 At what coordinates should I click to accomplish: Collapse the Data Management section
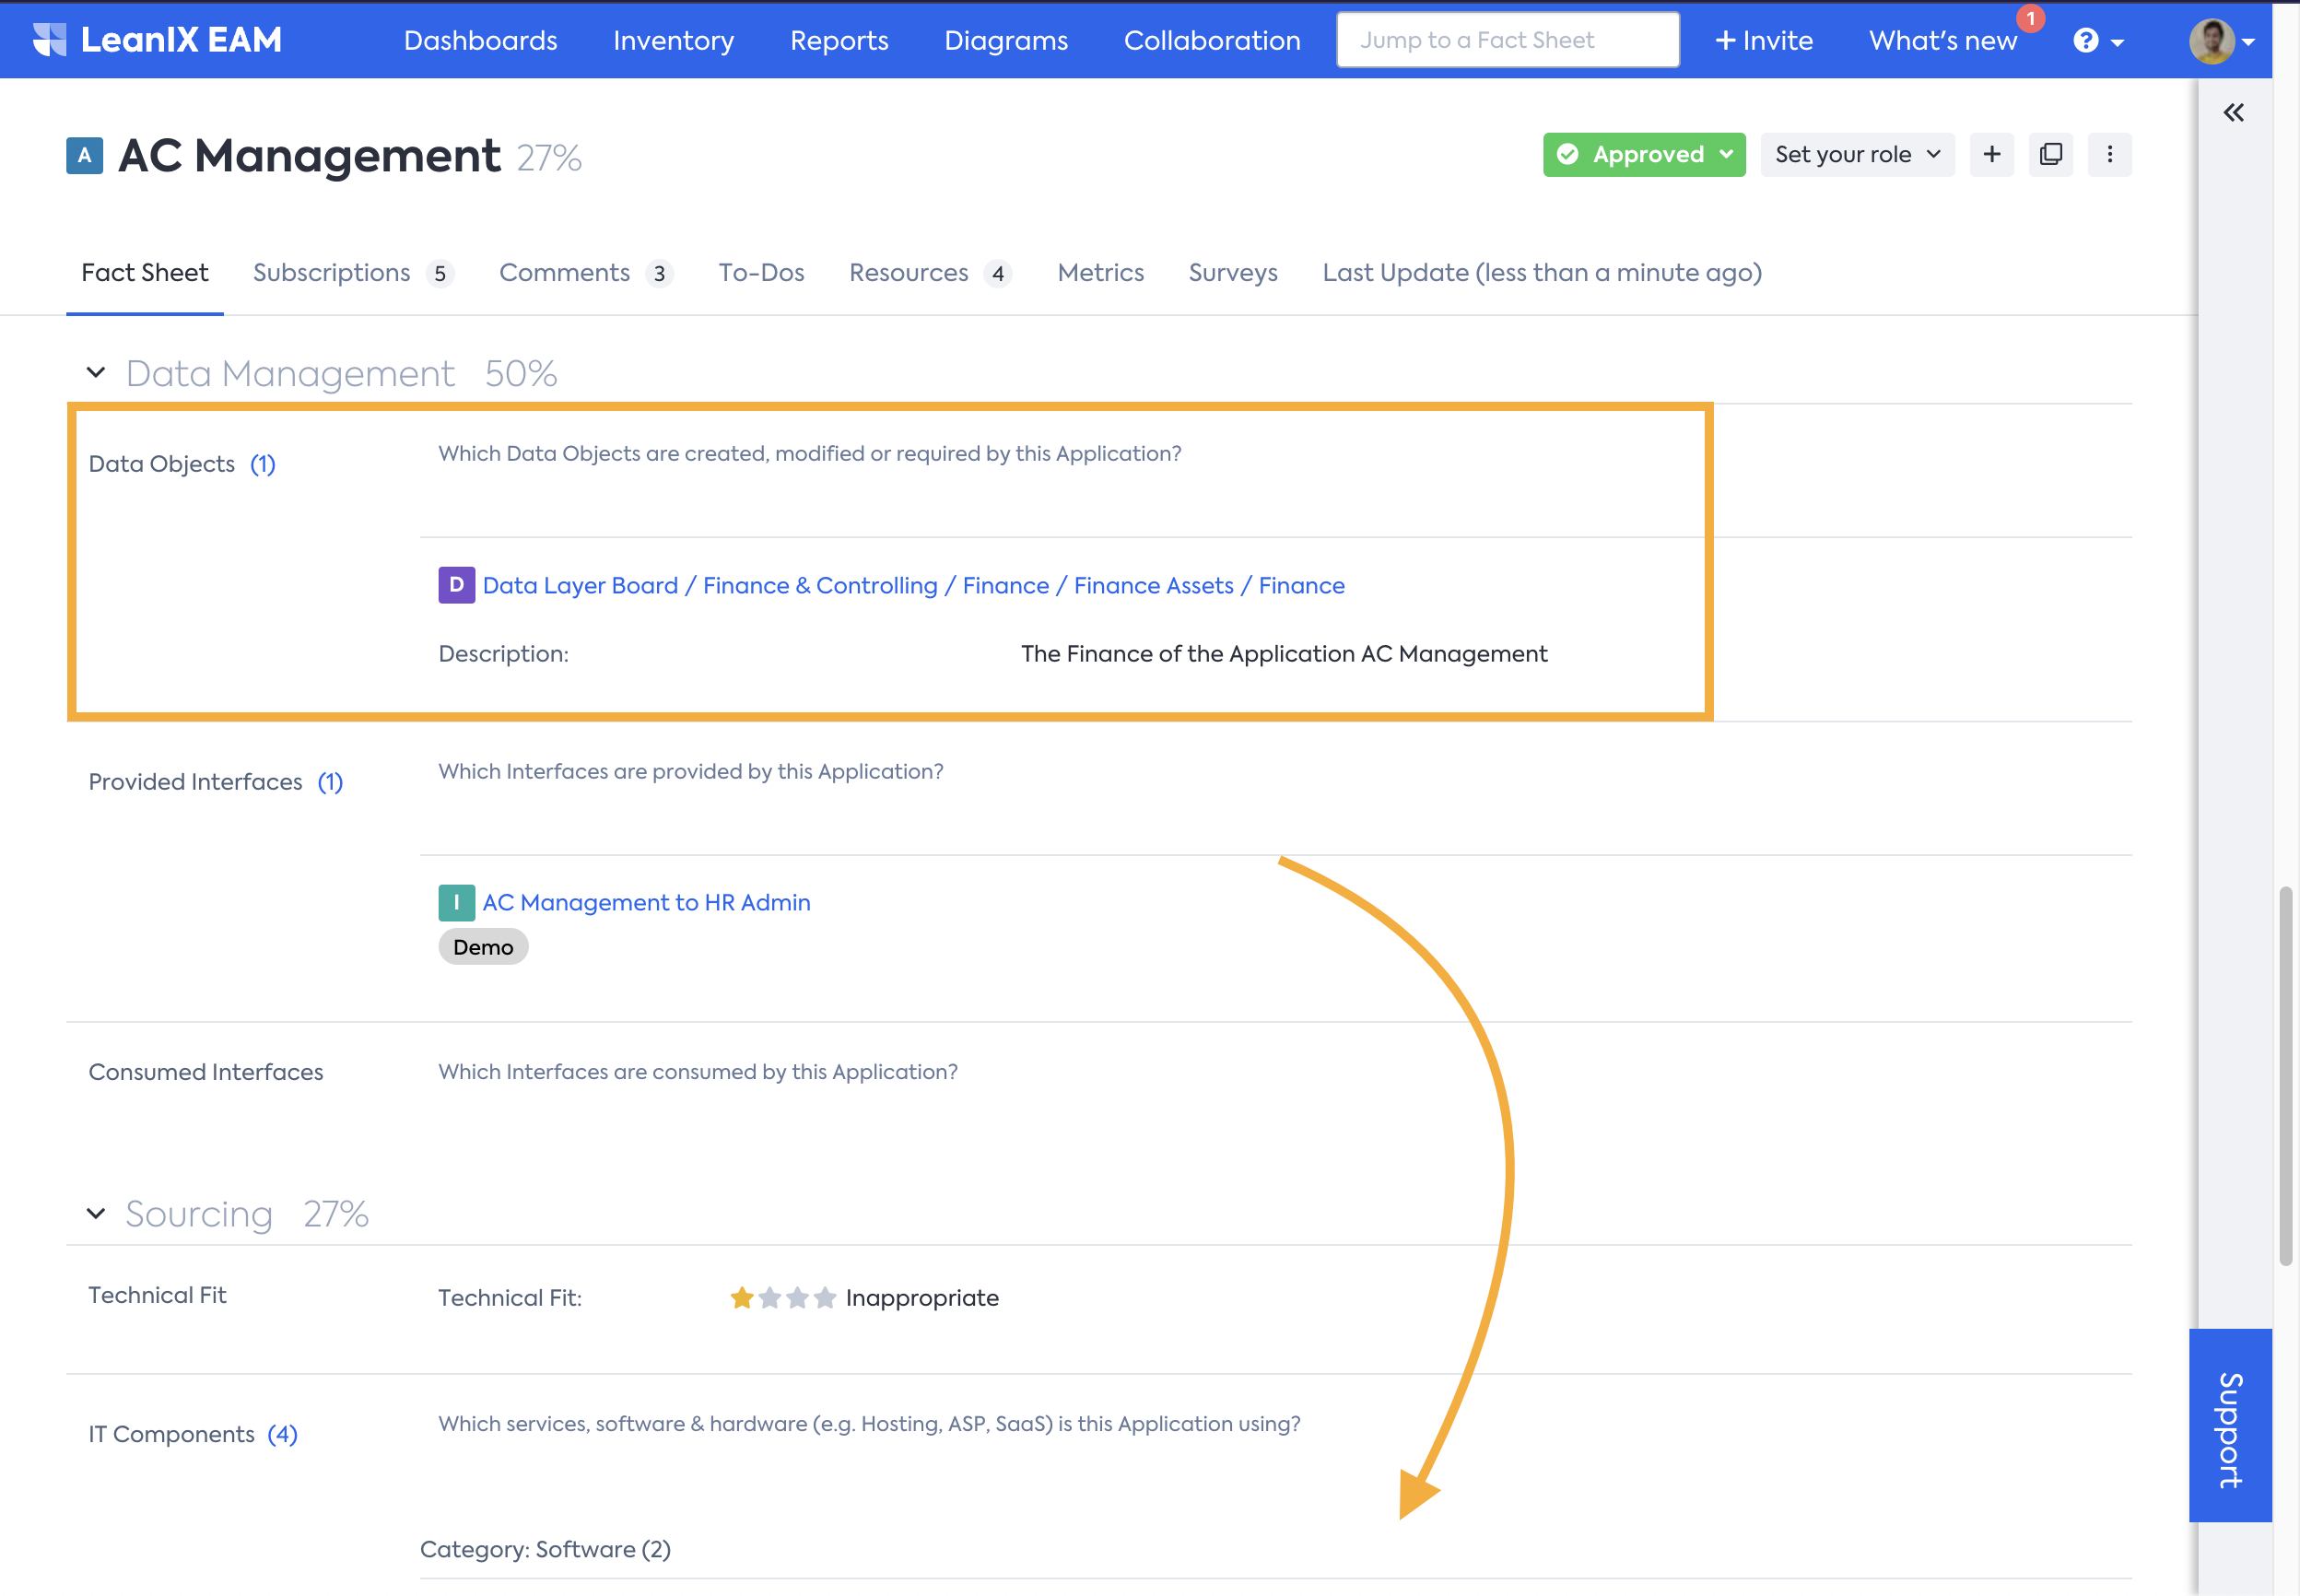[x=96, y=373]
